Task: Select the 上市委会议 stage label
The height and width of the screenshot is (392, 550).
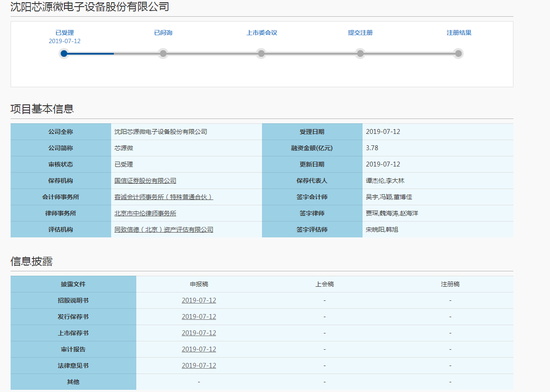Action: point(262,33)
